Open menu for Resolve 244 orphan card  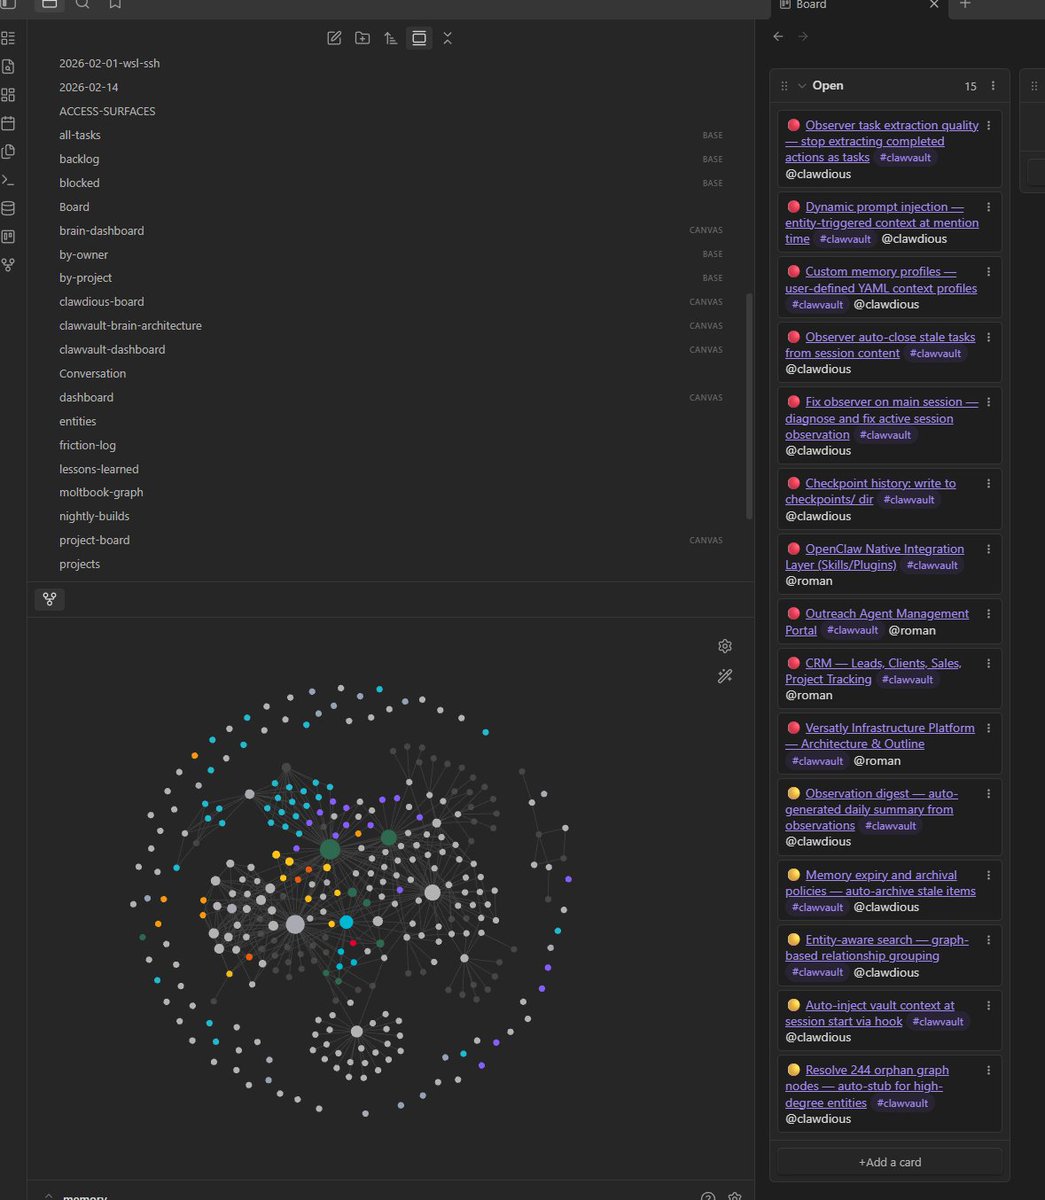coord(989,1070)
